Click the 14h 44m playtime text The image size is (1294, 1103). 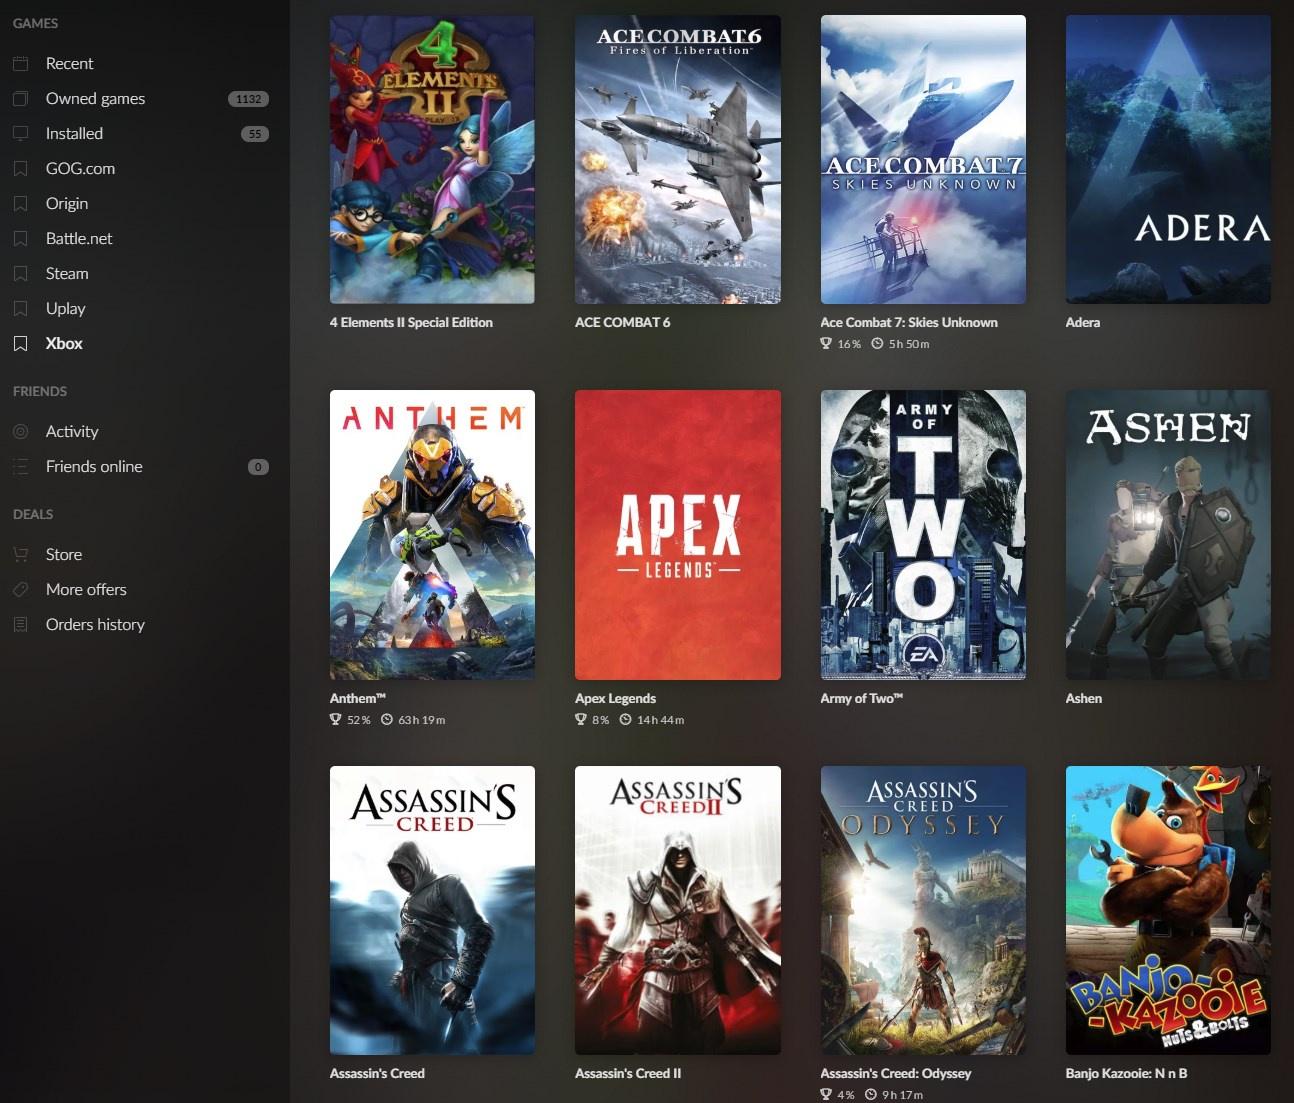(x=661, y=720)
